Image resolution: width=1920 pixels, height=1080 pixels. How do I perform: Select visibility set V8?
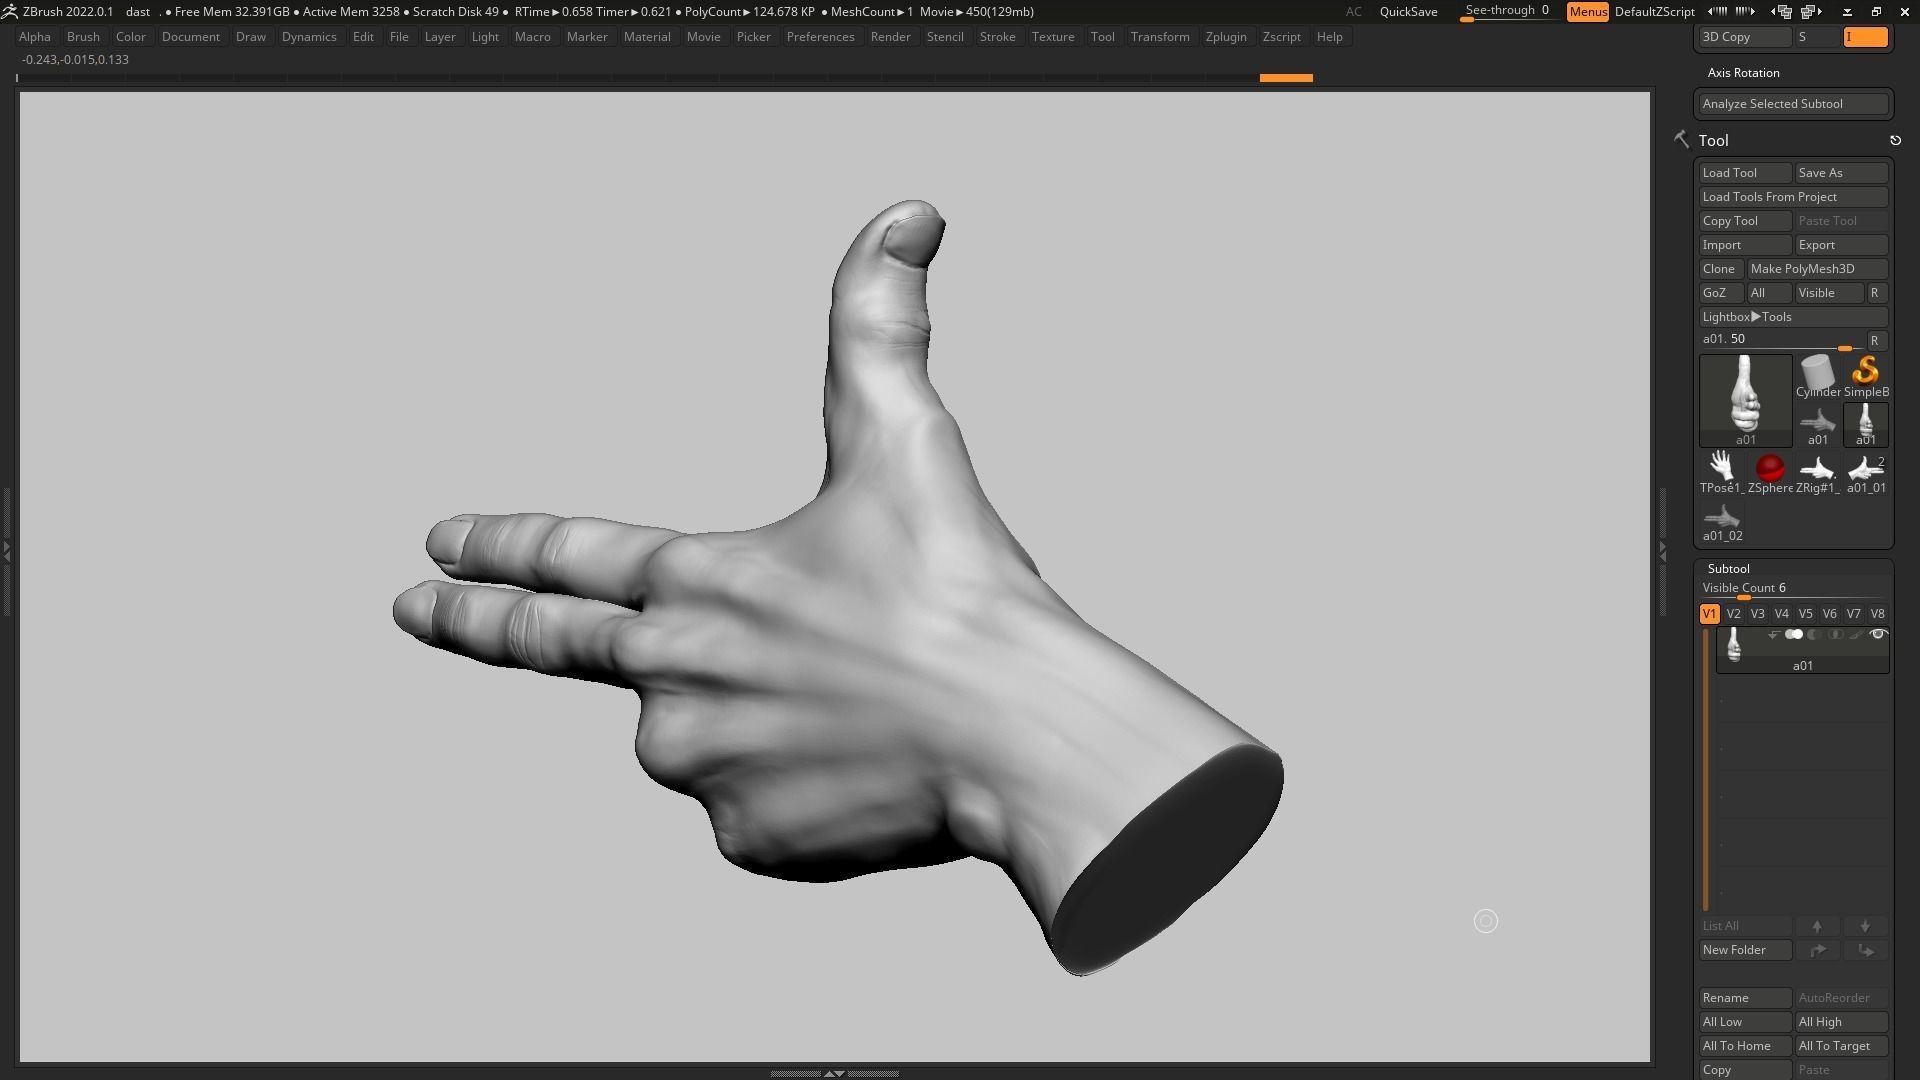pyautogui.click(x=1877, y=614)
